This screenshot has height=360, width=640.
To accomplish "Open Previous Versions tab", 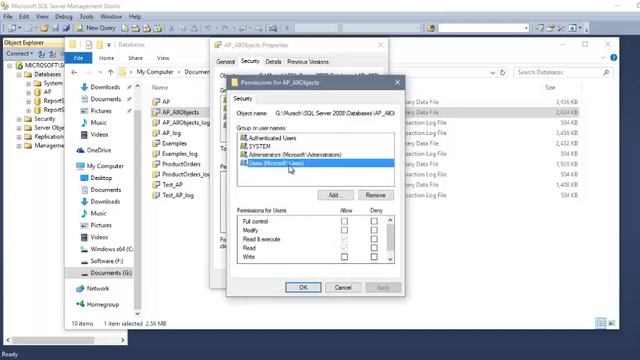I will point(308,62).
